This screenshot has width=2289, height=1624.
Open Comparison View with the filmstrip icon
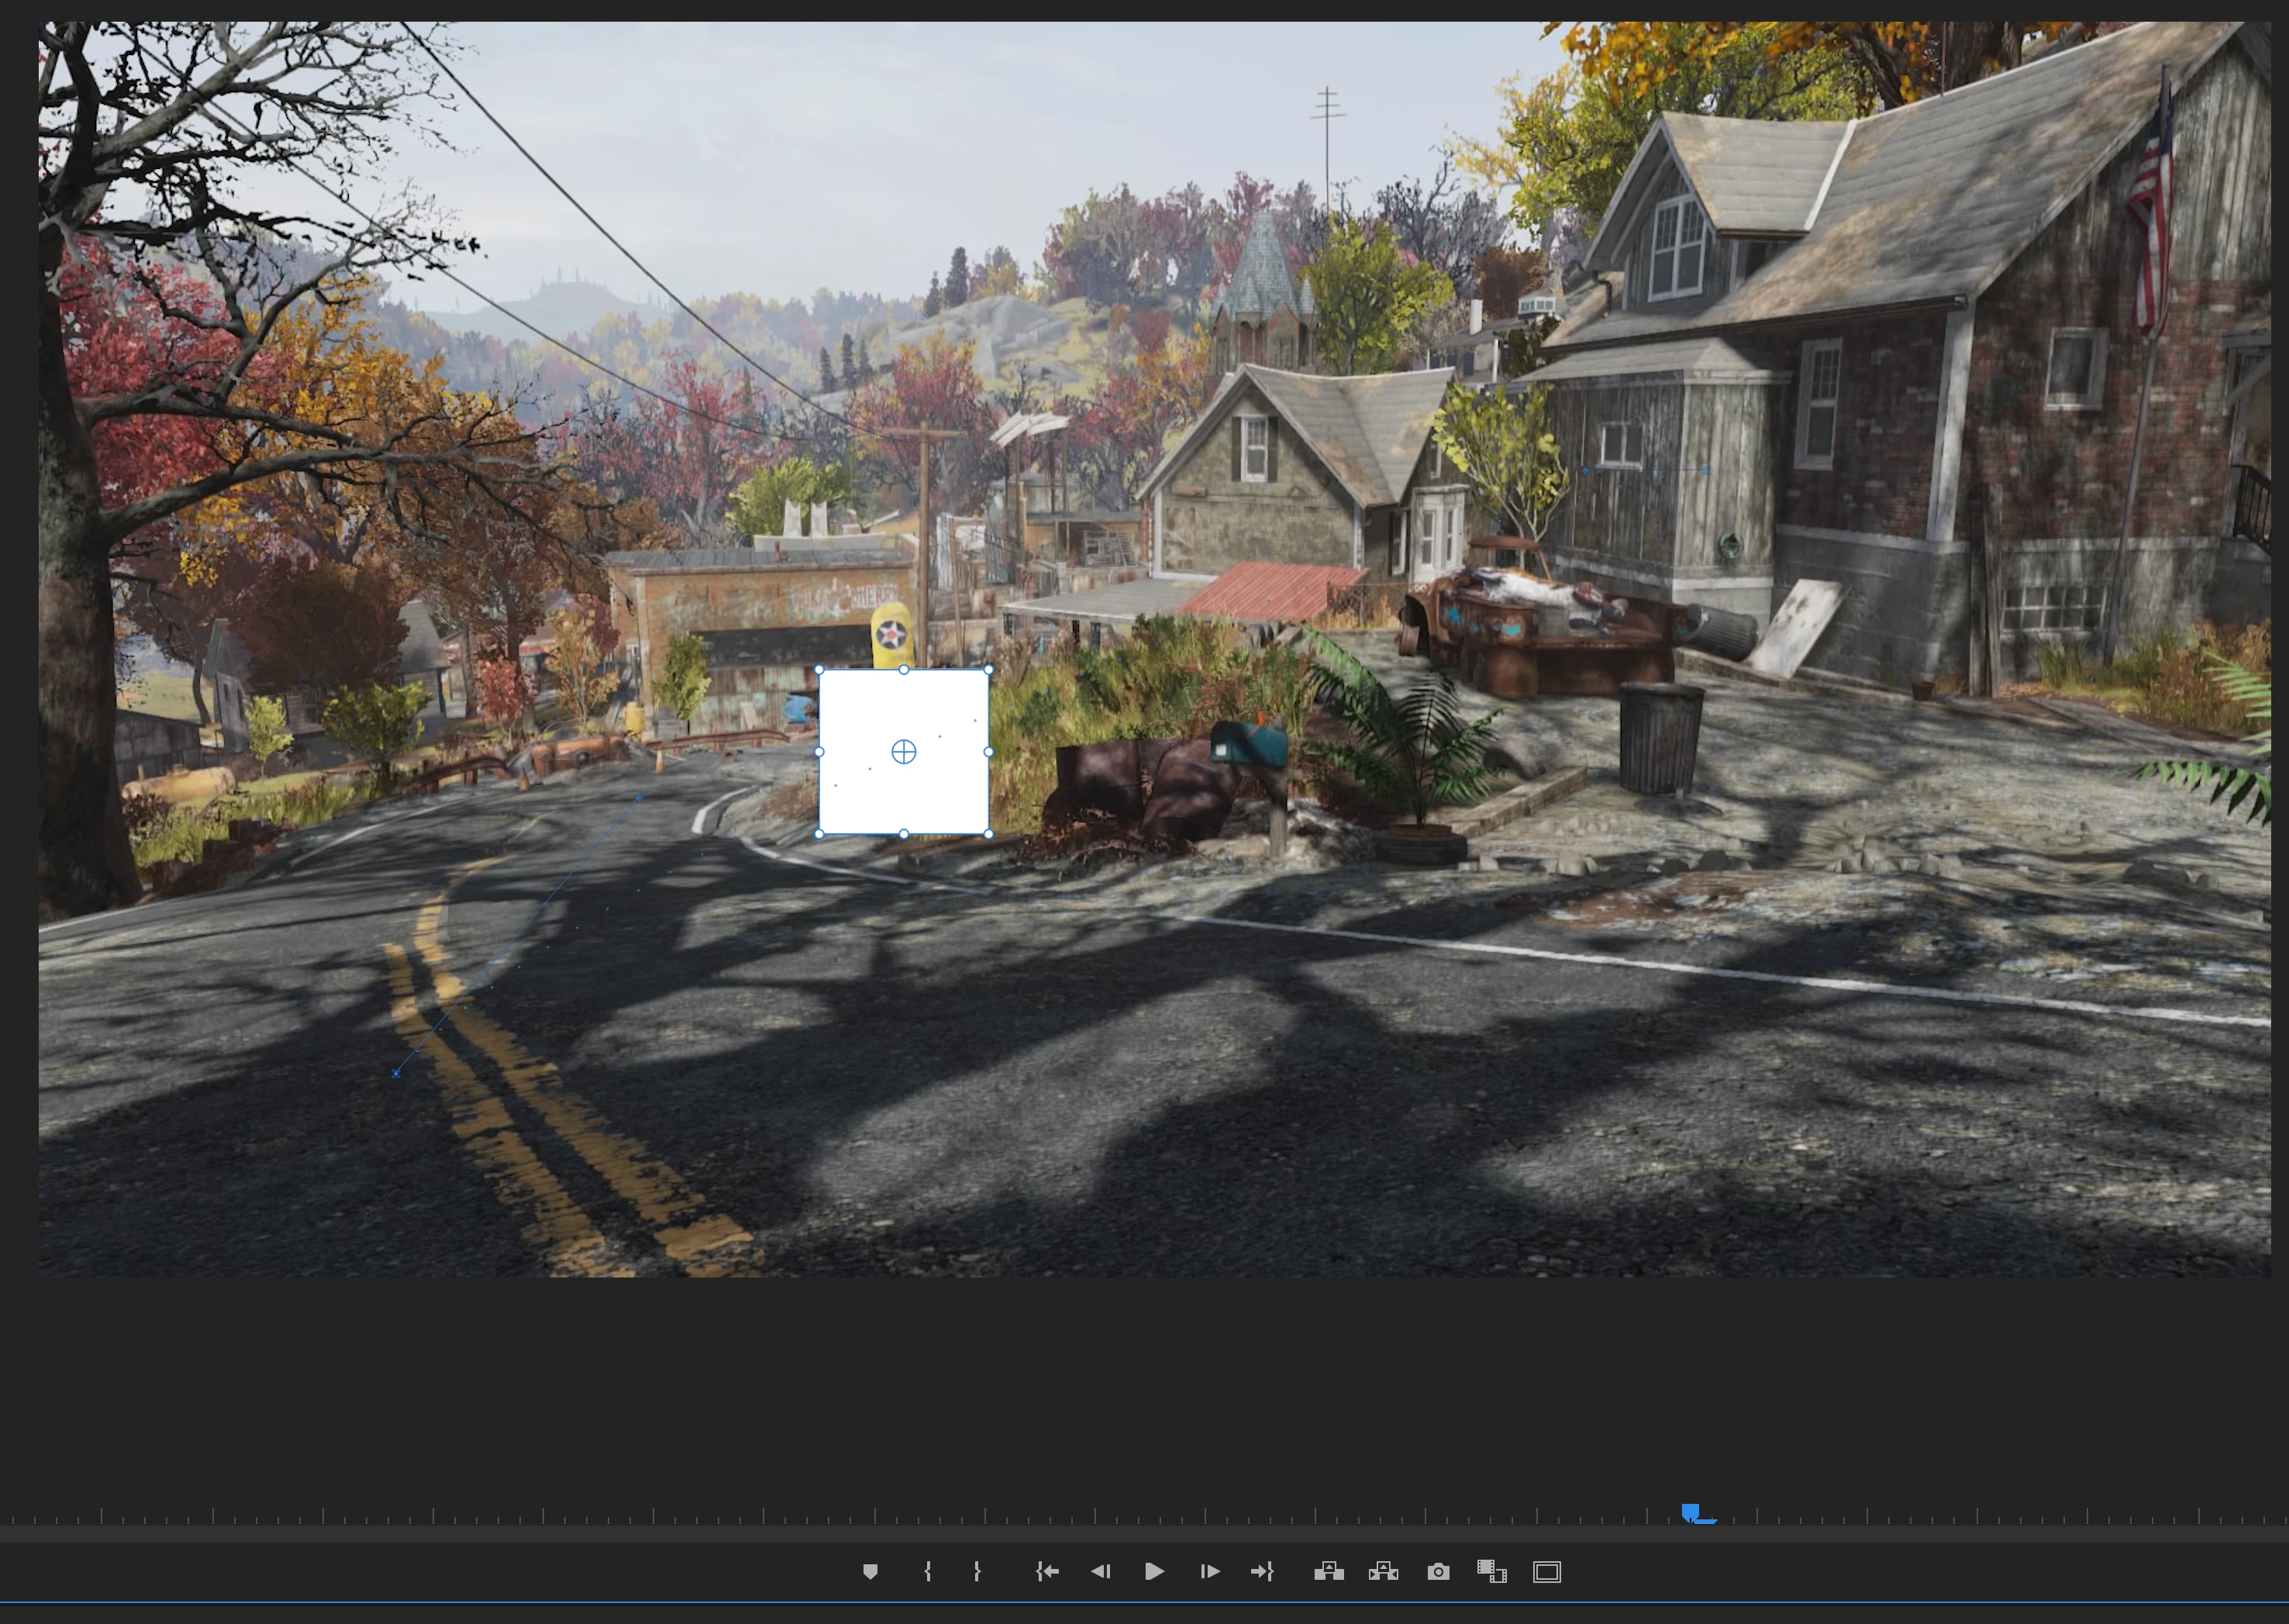1491,1571
